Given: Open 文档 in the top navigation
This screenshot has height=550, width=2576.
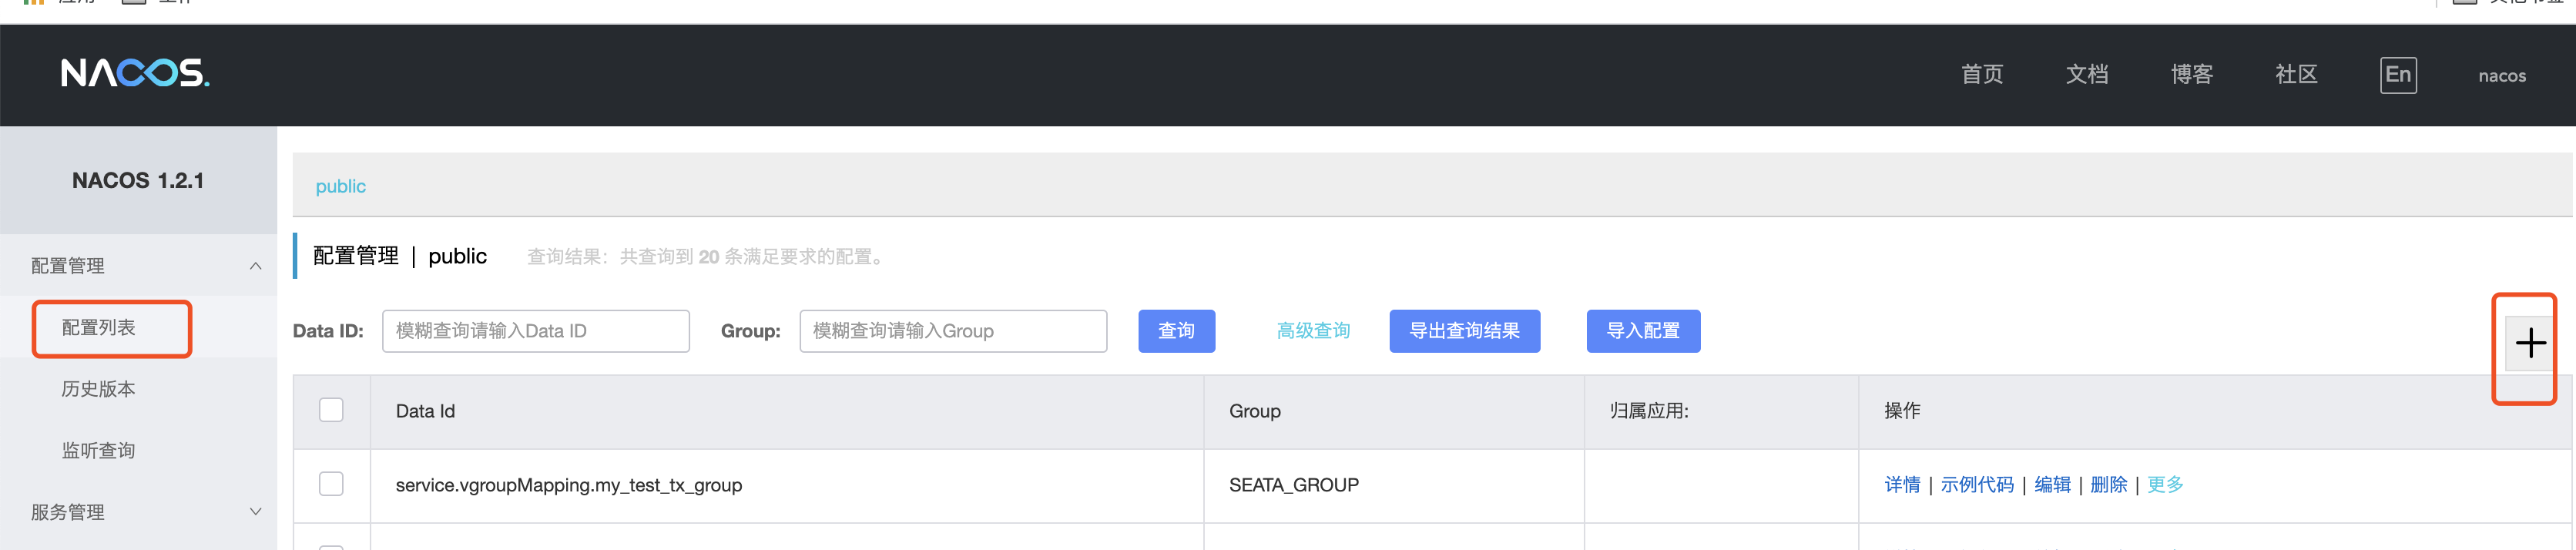Looking at the screenshot, I should (x=2087, y=75).
